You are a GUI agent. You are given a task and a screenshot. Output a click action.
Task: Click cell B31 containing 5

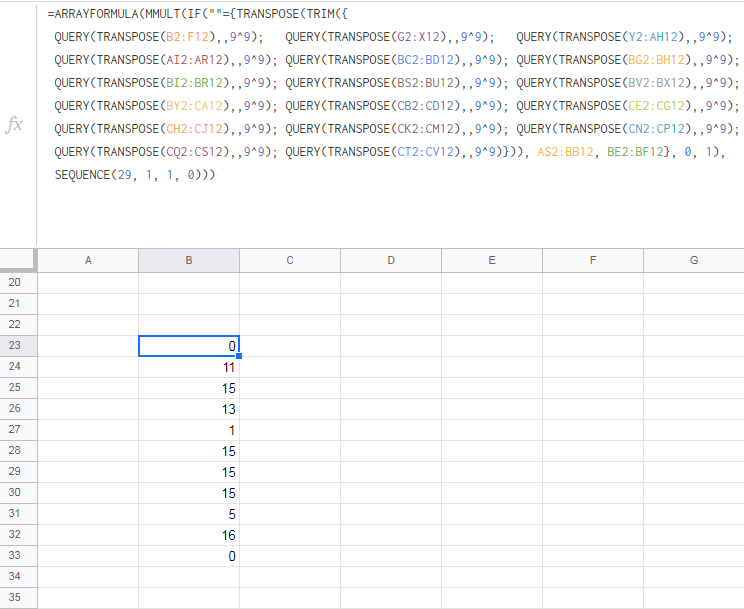tap(189, 514)
